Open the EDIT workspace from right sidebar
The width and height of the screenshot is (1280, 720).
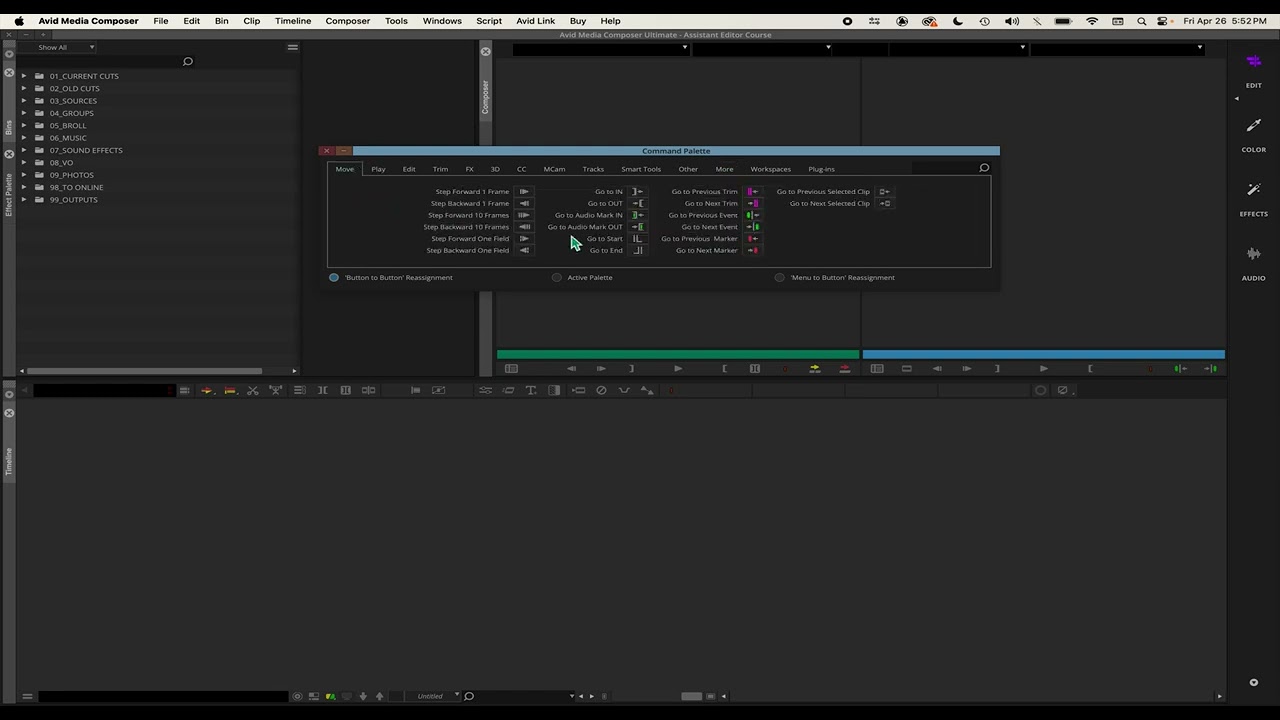coord(1253,71)
